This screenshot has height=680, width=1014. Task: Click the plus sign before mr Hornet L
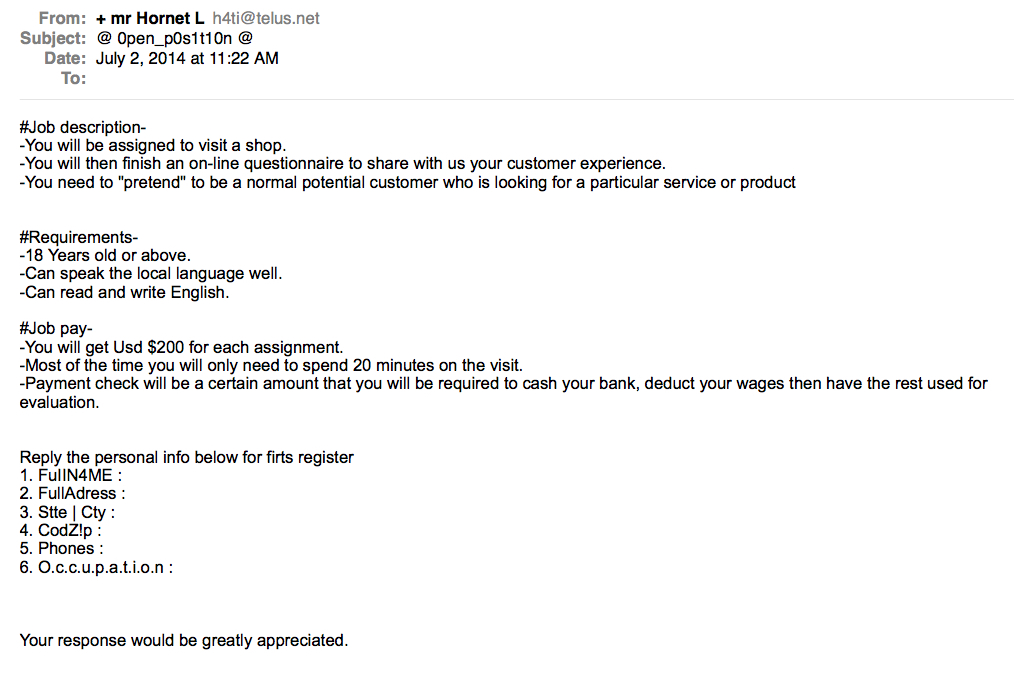pyautogui.click(x=101, y=19)
